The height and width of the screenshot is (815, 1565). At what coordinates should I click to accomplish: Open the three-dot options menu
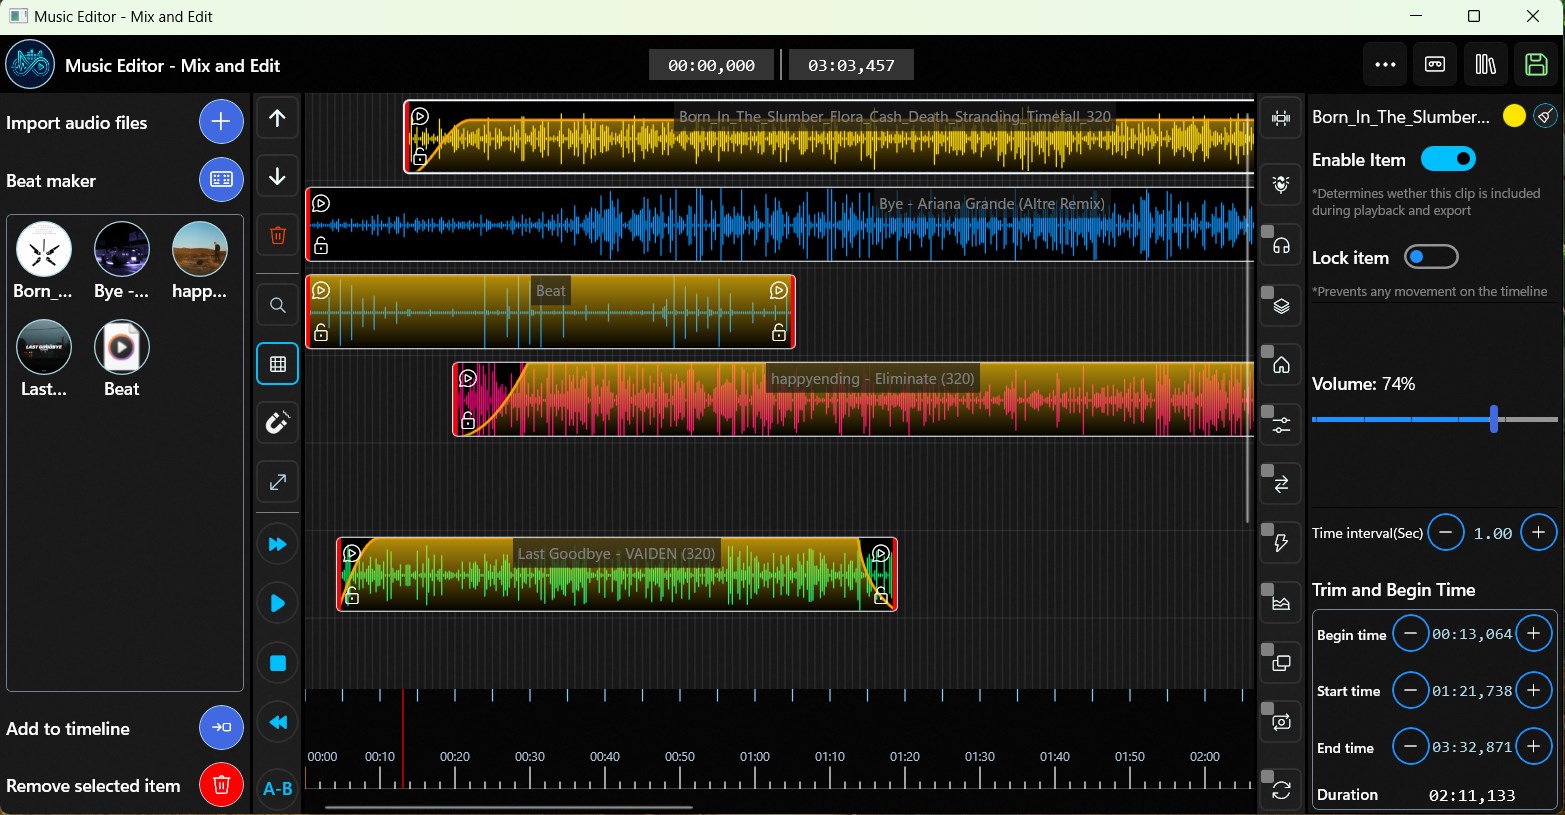point(1385,64)
